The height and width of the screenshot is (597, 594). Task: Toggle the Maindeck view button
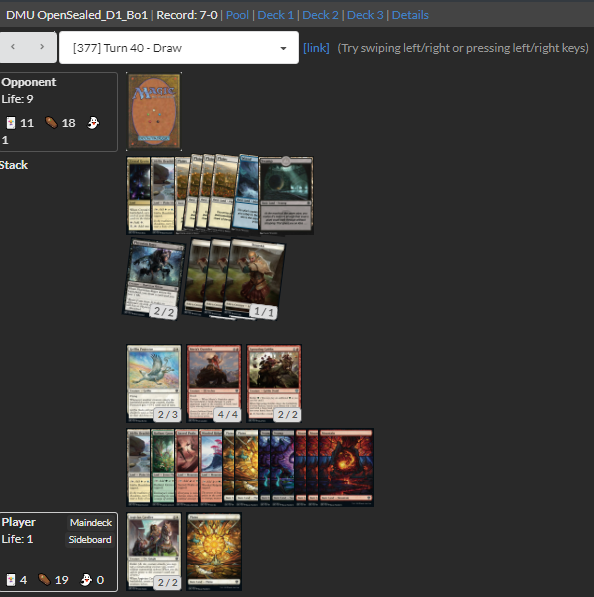tap(91, 523)
